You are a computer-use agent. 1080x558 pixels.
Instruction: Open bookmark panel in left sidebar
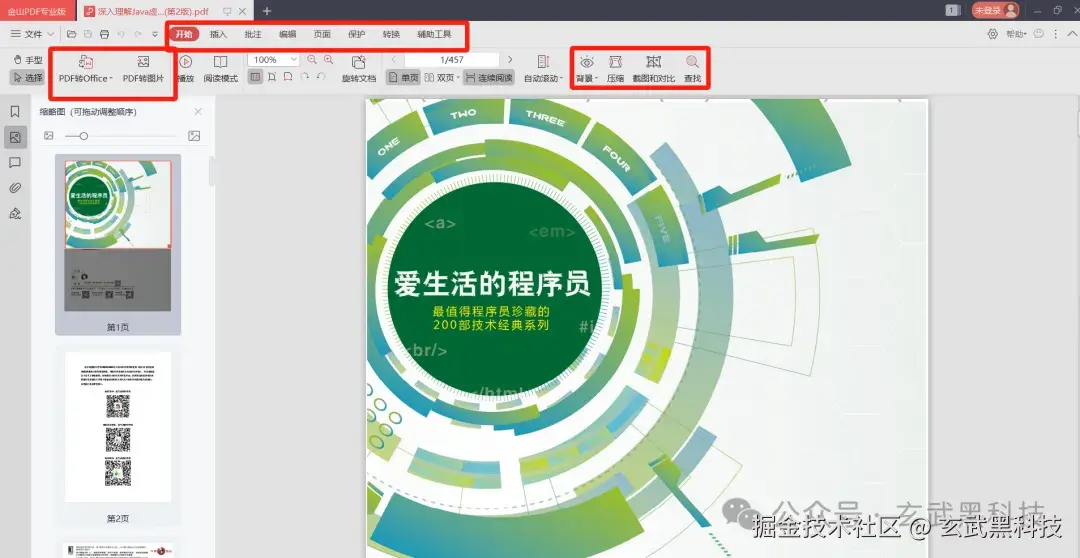pyautogui.click(x=15, y=112)
